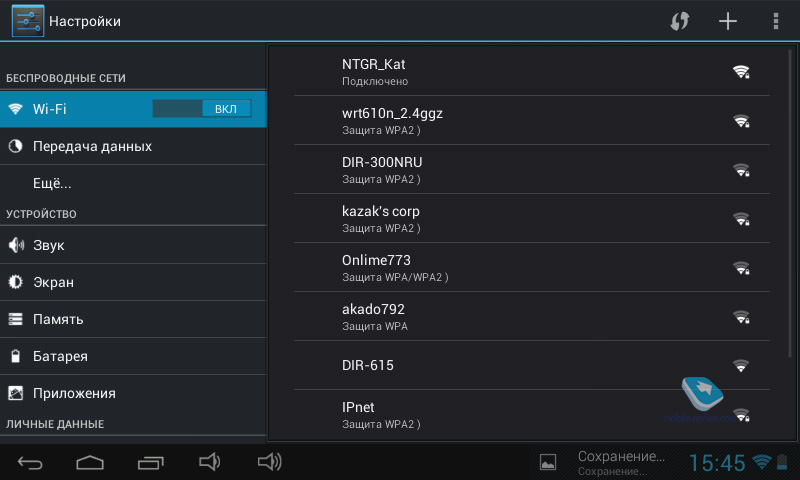The image size is (800, 480).
Task: Open Память settings
Action: tap(133, 319)
